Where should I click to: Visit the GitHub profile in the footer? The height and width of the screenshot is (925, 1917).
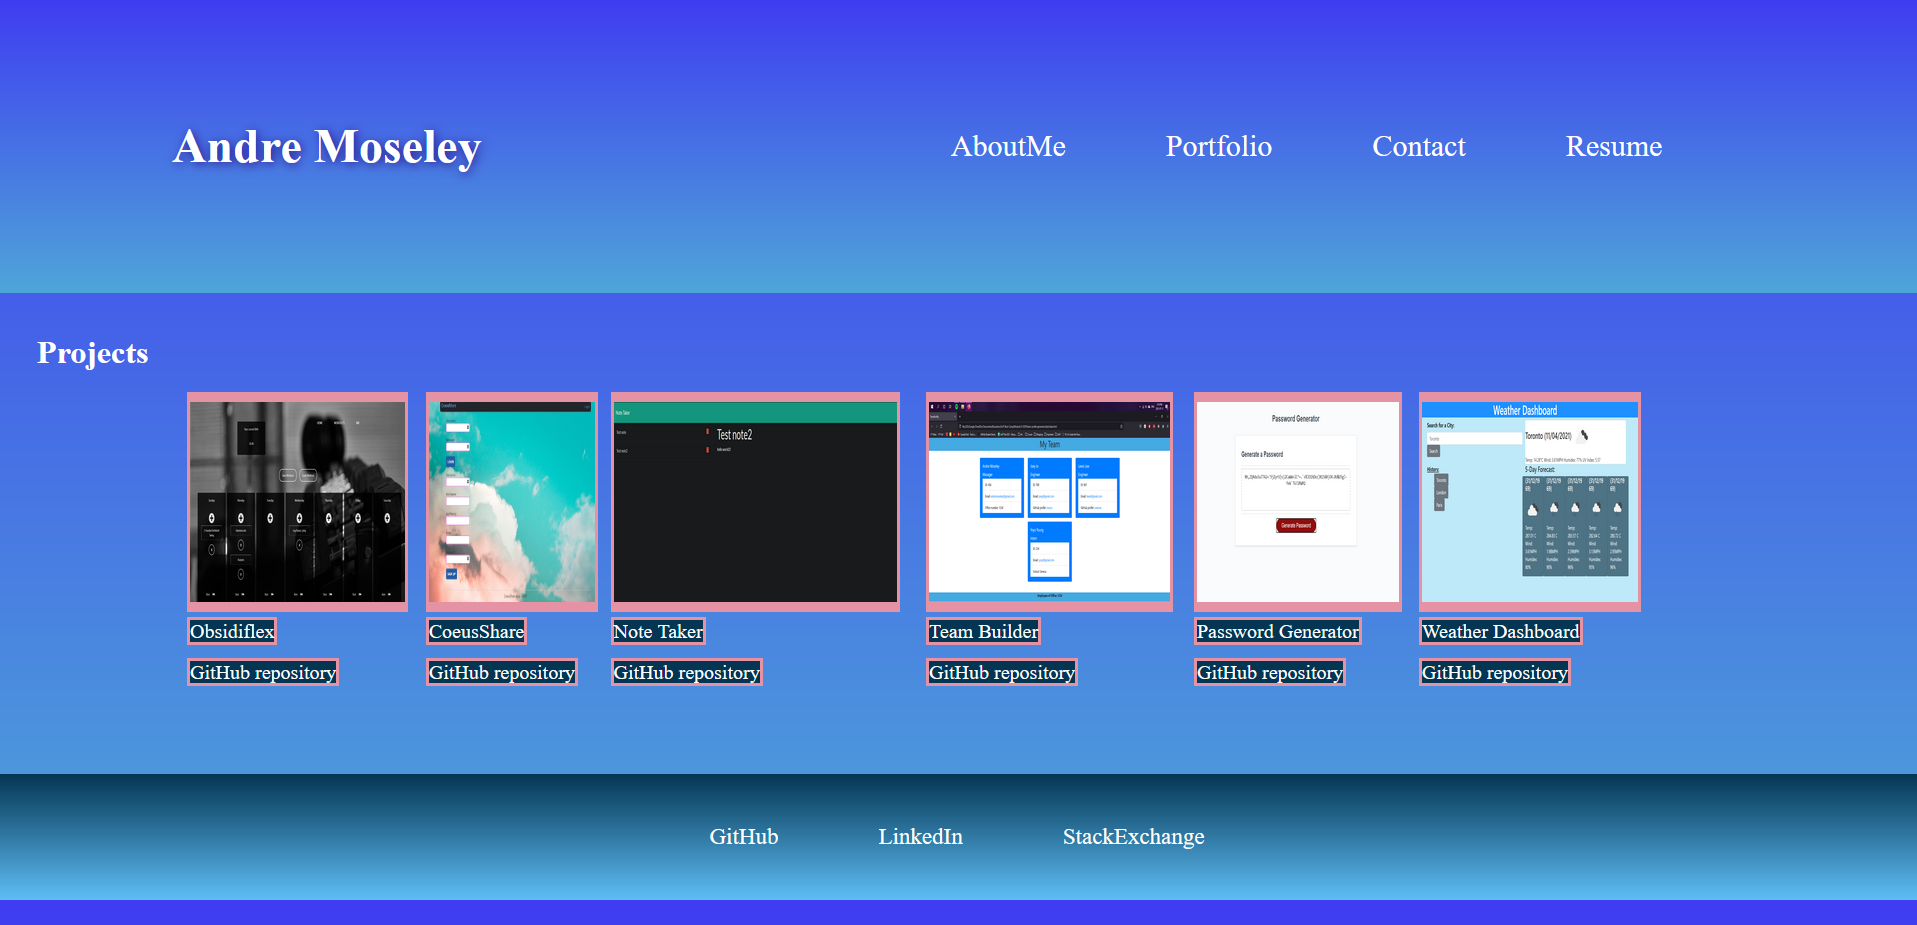743,836
